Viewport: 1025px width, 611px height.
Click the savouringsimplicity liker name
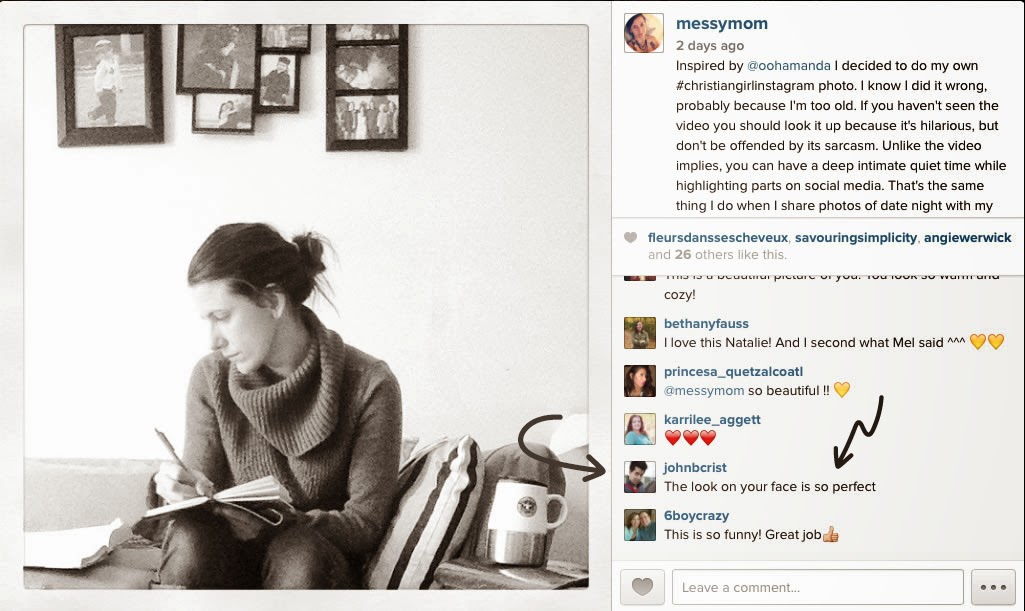pyautogui.click(x=856, y=238)
